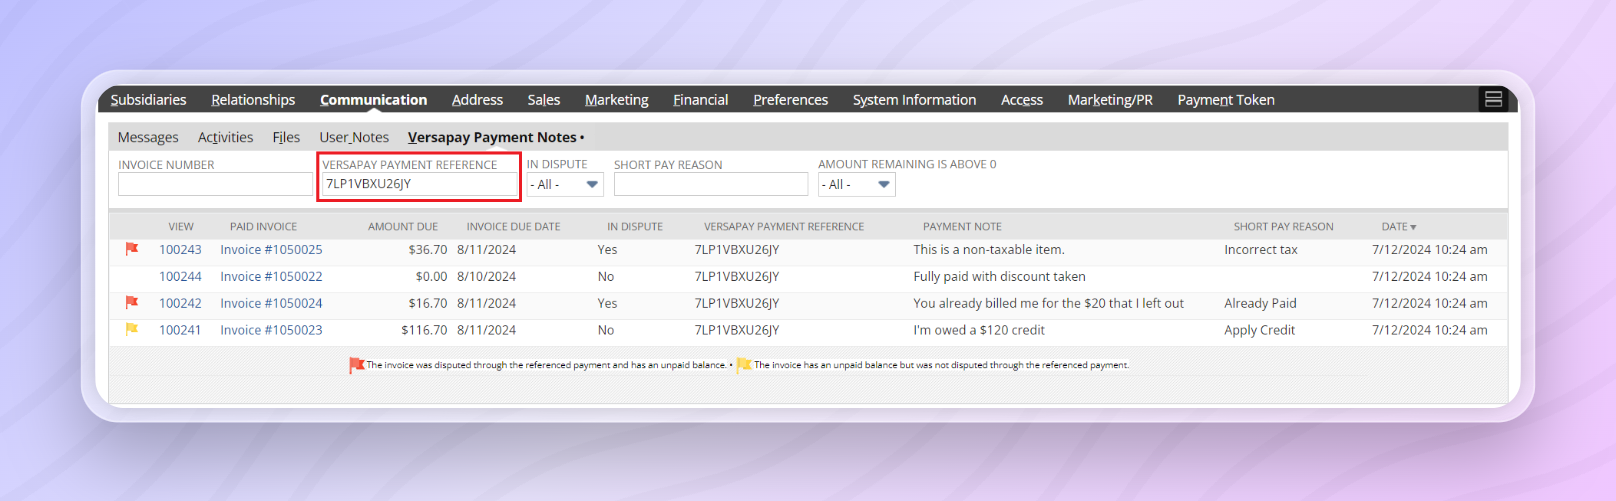This screenshot has width=1616, height=501.
Task: View record 100242
Action: [x=180, y=304]
